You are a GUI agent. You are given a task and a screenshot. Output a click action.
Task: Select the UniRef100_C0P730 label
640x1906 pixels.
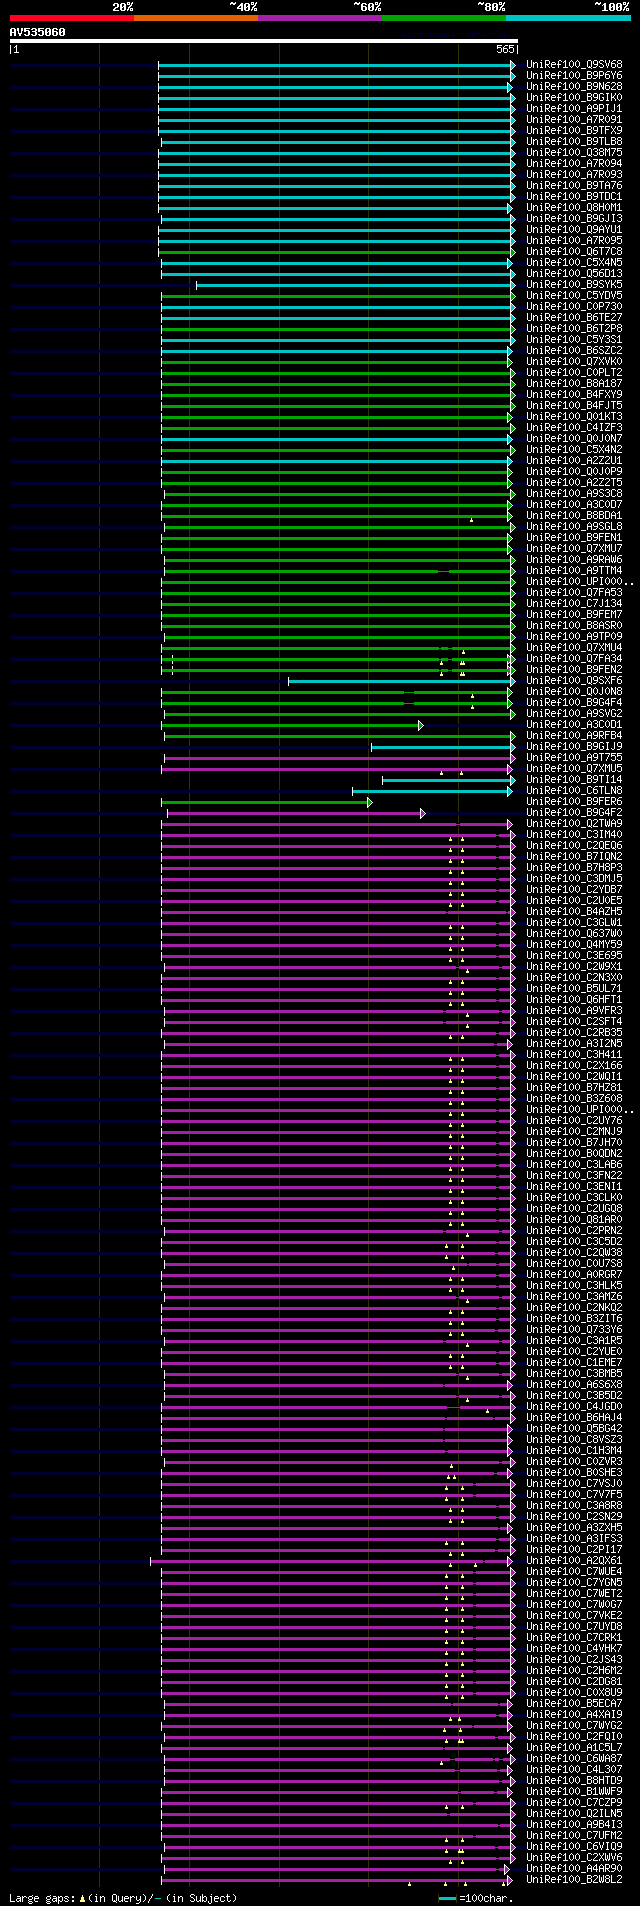point(574,307)
